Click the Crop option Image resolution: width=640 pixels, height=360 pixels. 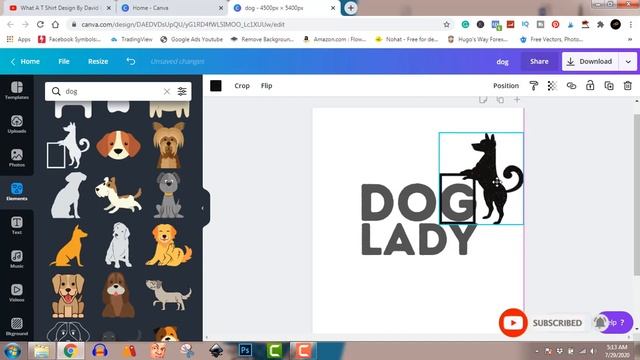[x=242, y=86]
